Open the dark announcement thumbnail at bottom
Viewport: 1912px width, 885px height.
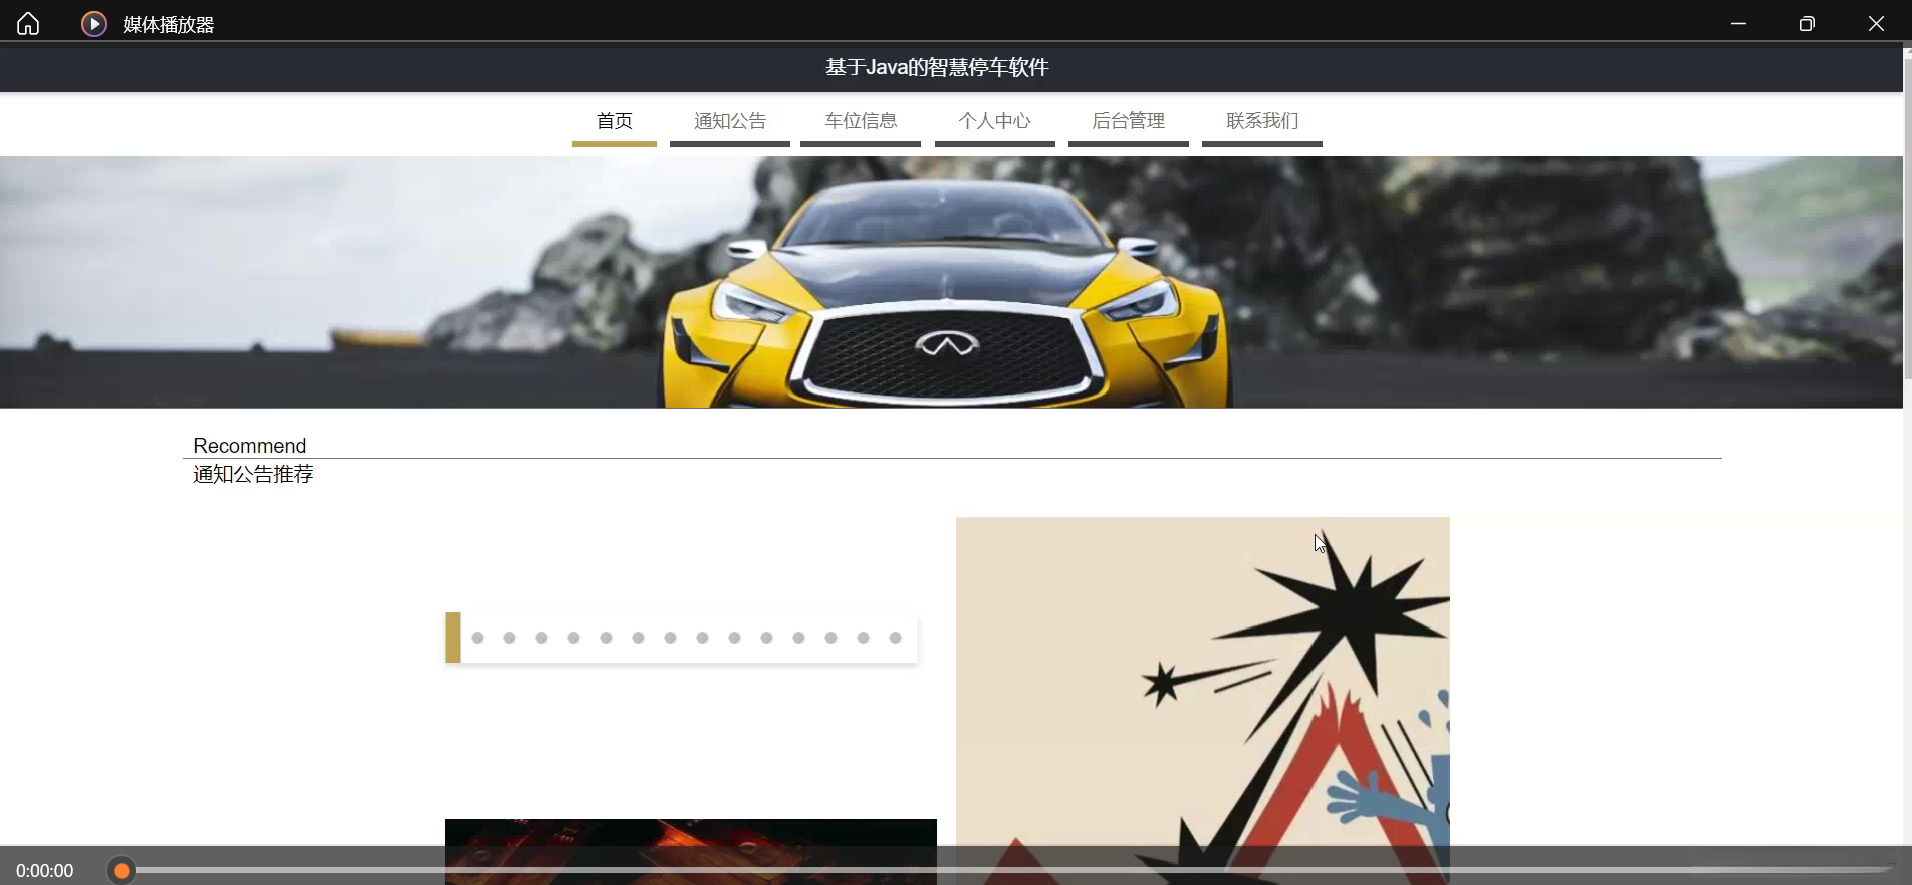(x=691, y=851)
